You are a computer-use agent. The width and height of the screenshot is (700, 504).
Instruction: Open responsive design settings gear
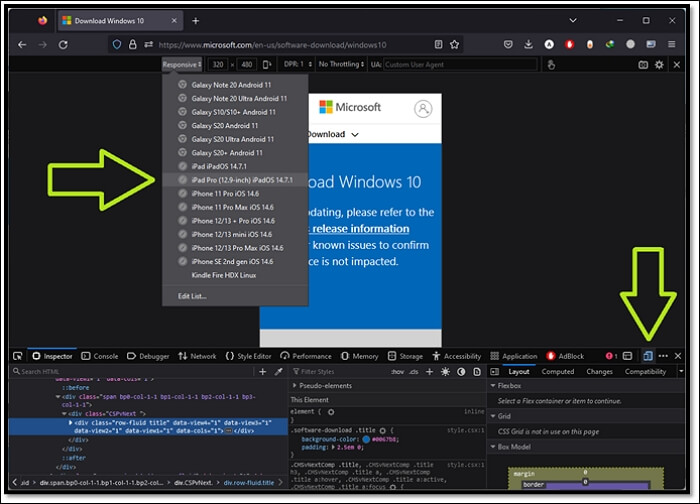(x=659, y=64)
